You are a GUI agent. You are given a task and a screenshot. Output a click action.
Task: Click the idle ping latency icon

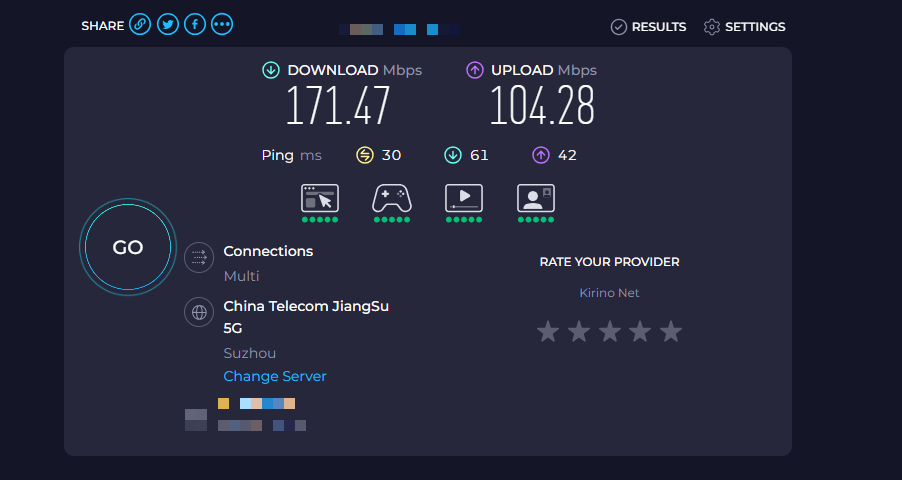pos(365,155)
